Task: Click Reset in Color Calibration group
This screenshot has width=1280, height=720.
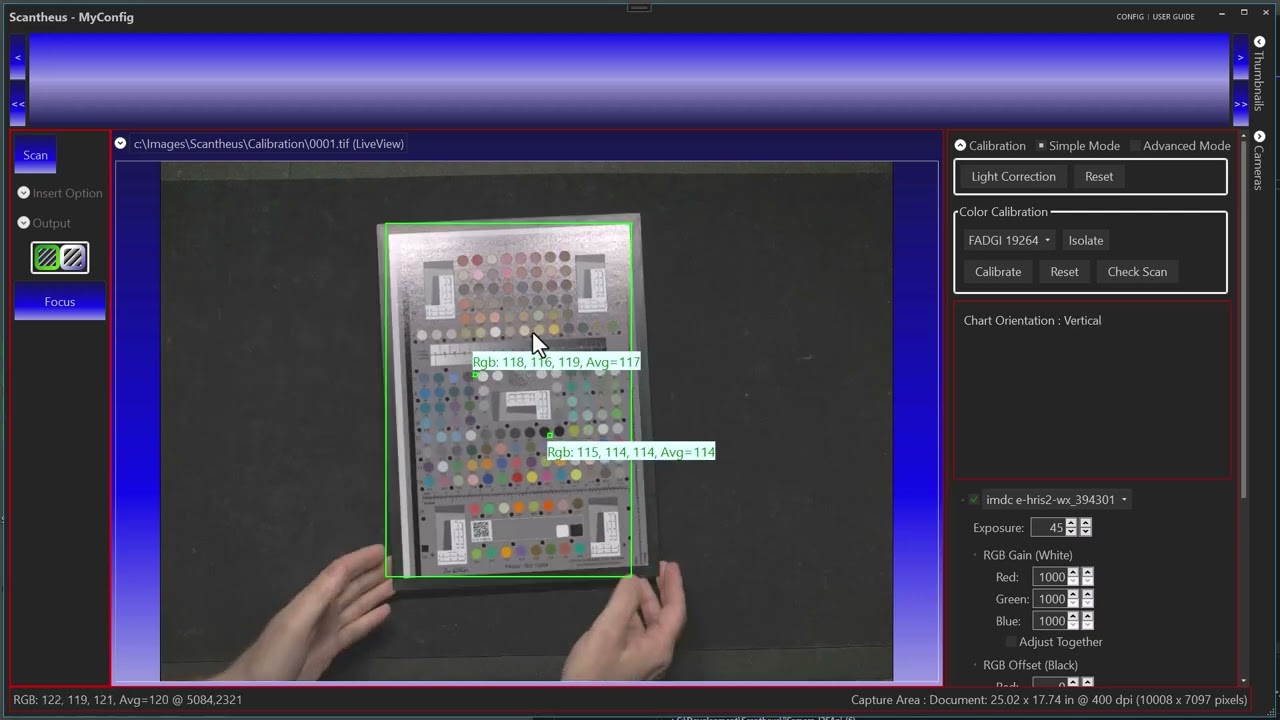Action: click(x=1064, y=271)
